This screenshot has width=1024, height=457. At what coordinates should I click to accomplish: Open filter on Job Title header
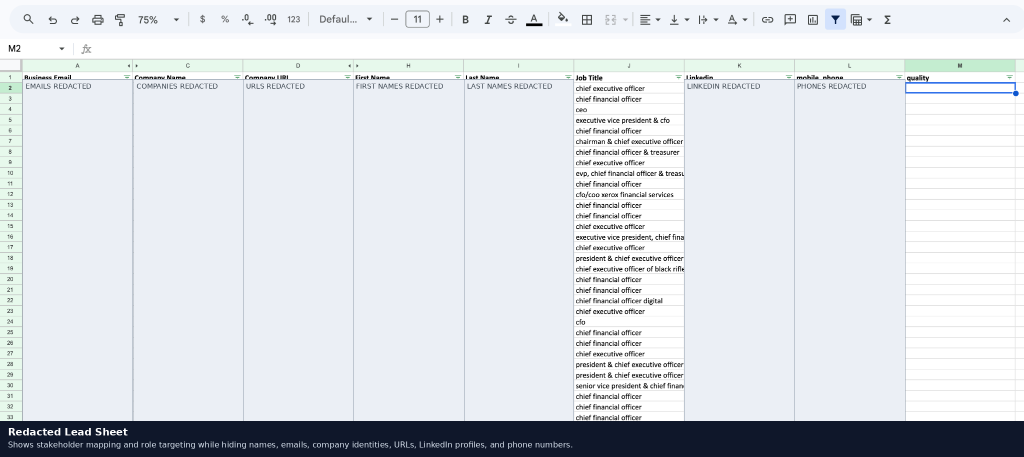pyautogui.click(x=679, y=77)
